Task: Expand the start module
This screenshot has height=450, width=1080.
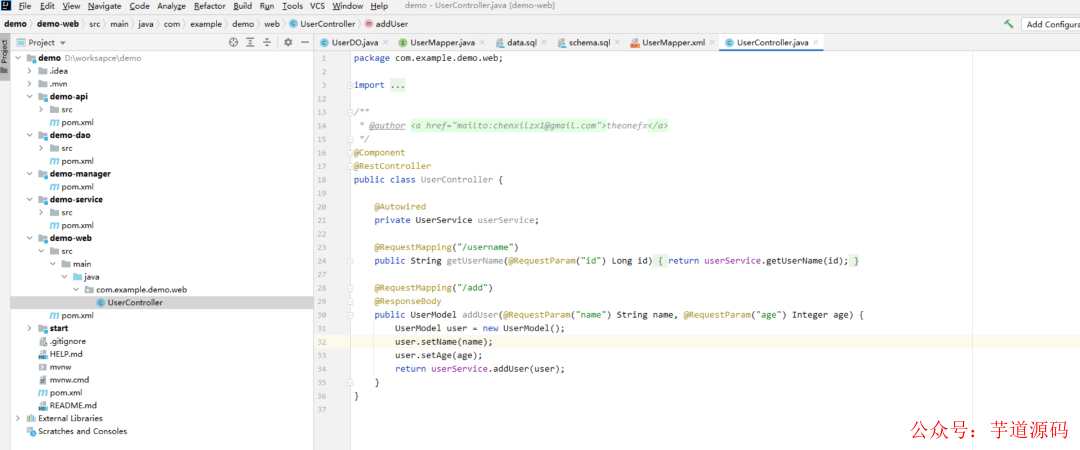Action: coord(30,328)
